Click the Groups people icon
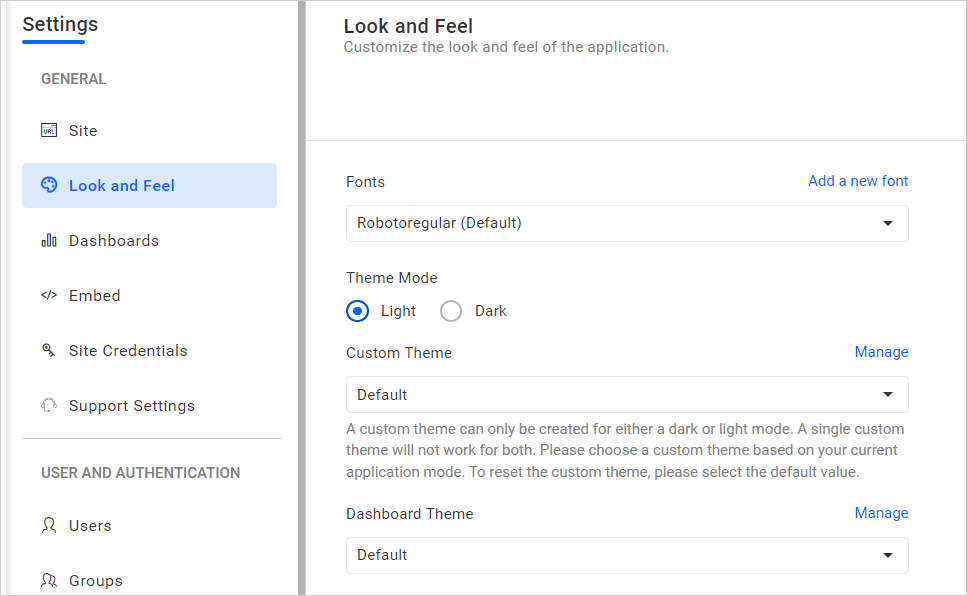967x596 pixels. pos(49,580)
